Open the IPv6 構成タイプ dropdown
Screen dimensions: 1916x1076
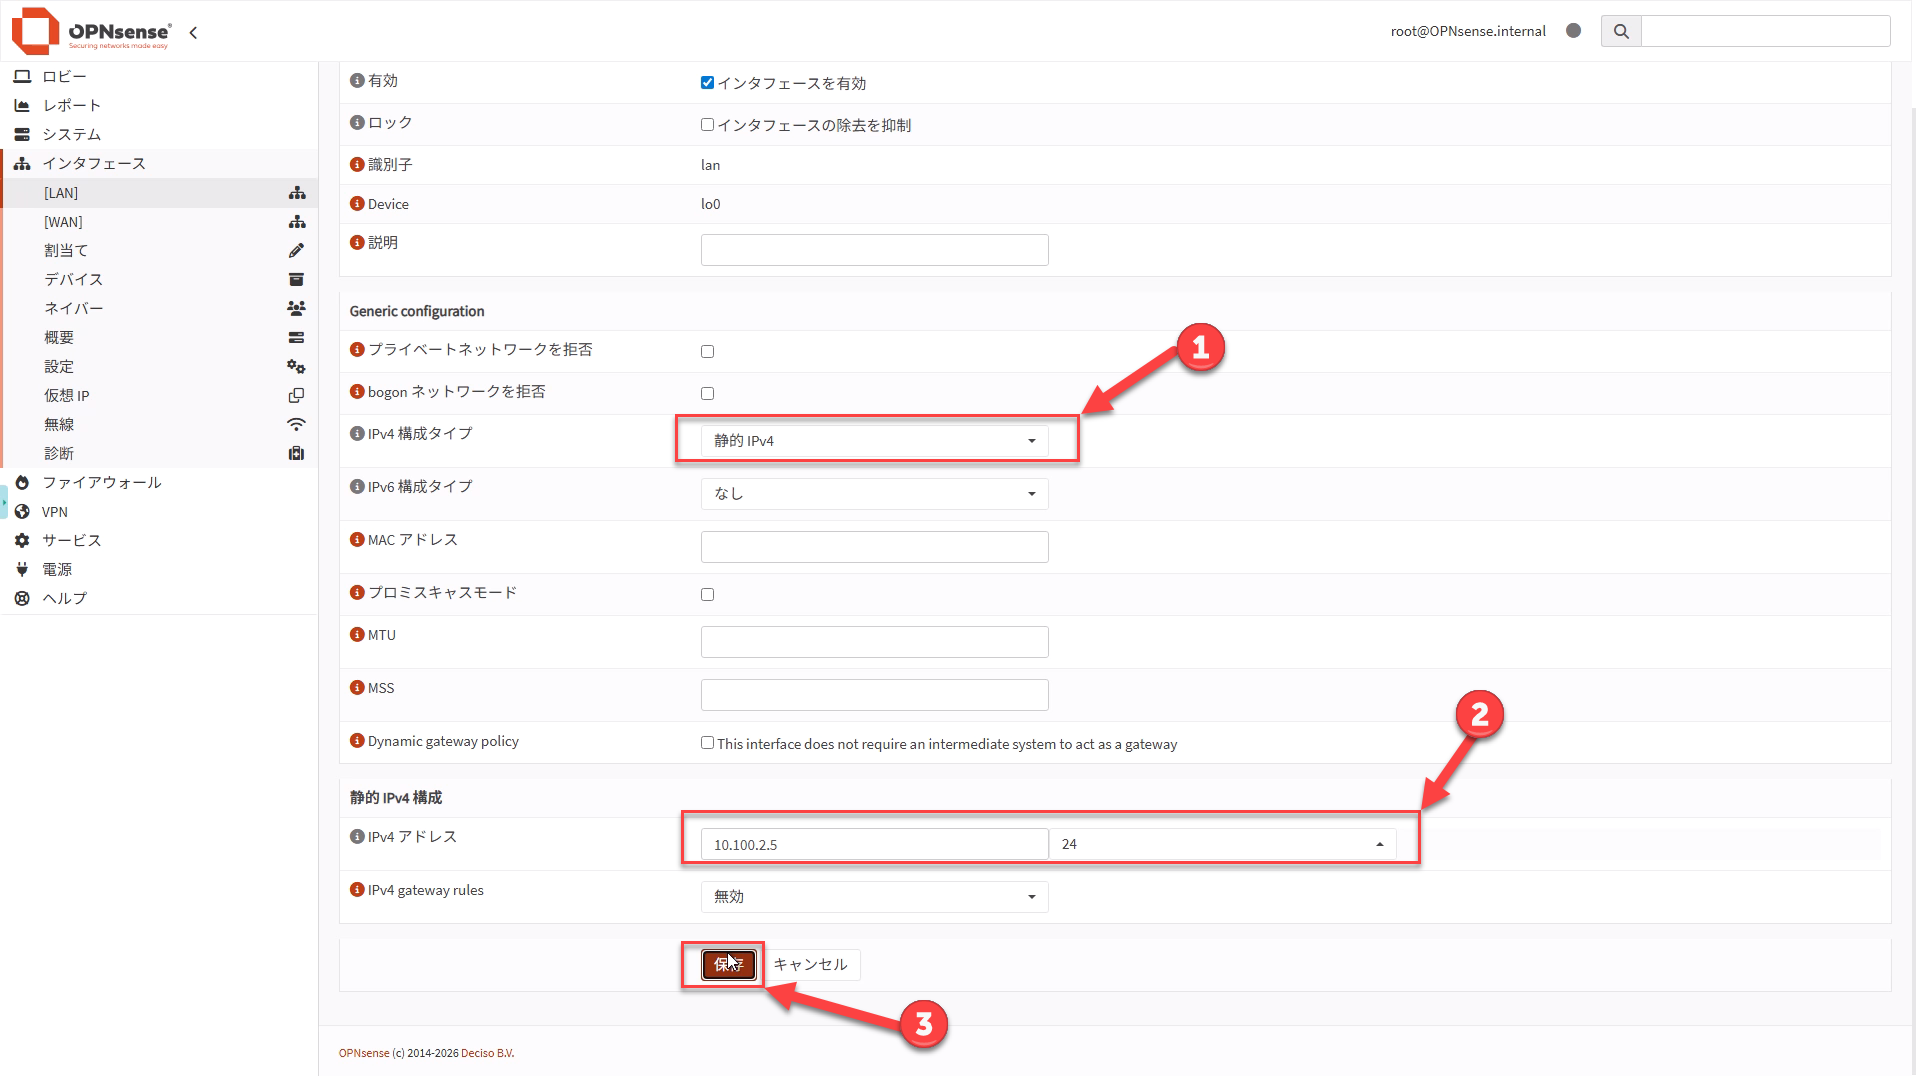[x=874, y=494]
